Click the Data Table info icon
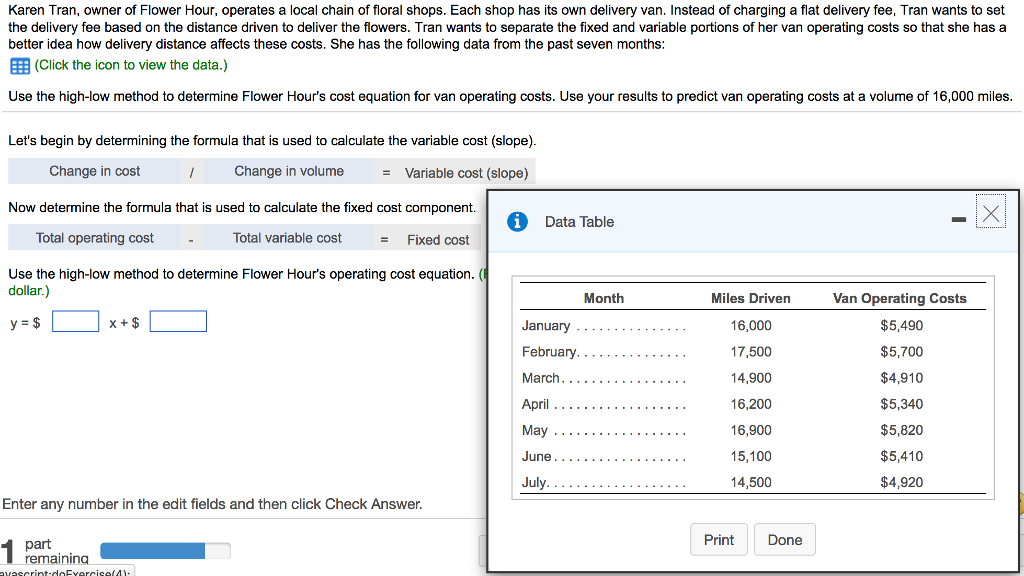1024x576 pixels. click(517, 222)
